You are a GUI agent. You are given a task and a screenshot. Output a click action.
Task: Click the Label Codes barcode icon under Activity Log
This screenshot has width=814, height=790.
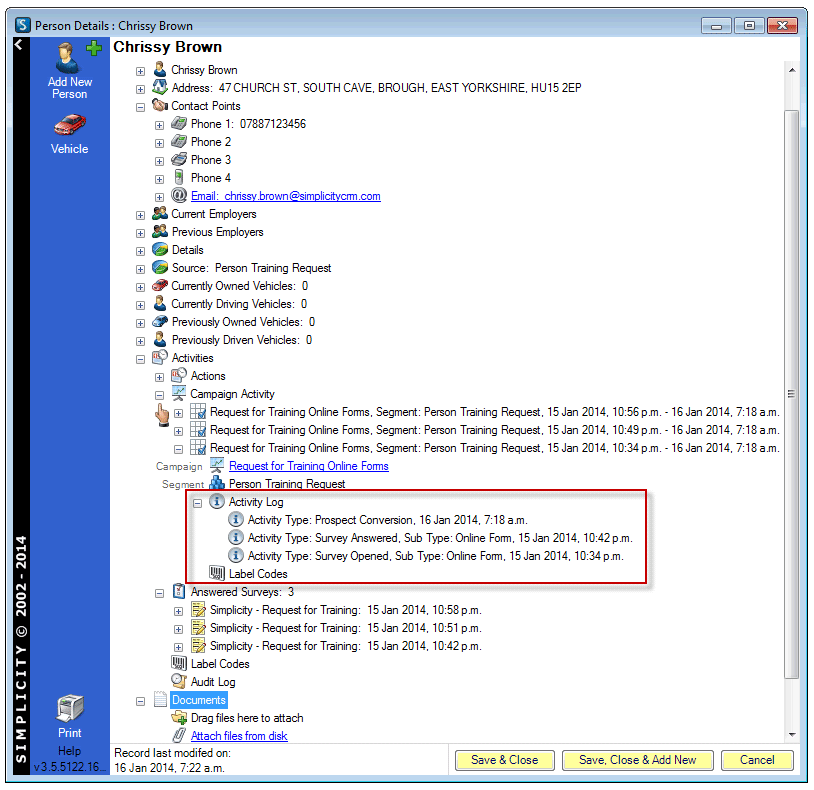coord(216,573)
